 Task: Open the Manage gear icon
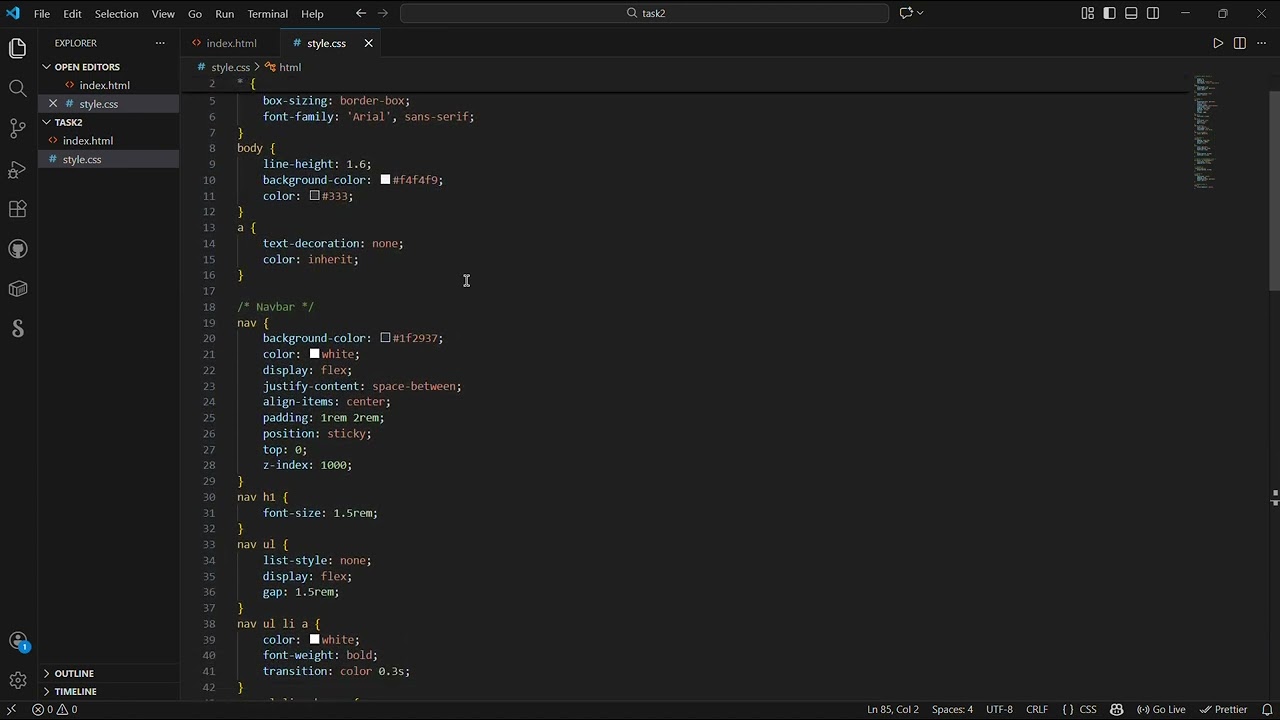coord(17,681)
